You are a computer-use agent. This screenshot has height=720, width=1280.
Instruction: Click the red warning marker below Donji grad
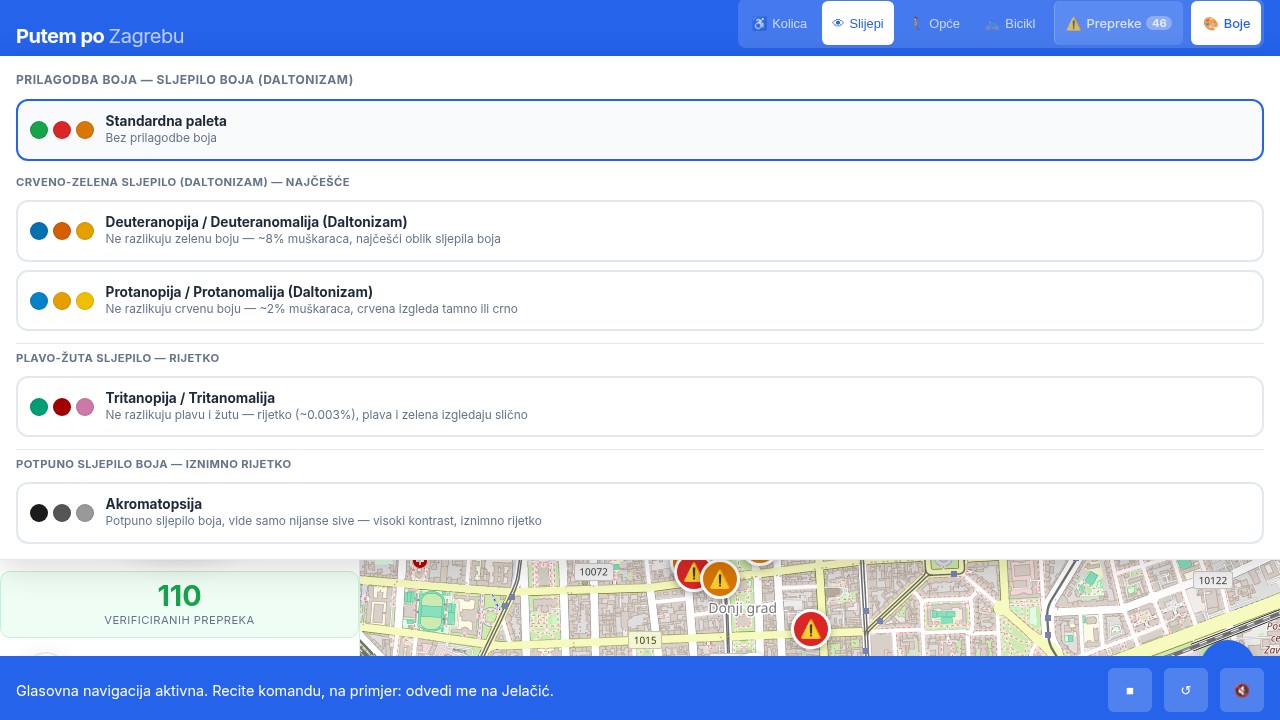(x=811, y=629)
